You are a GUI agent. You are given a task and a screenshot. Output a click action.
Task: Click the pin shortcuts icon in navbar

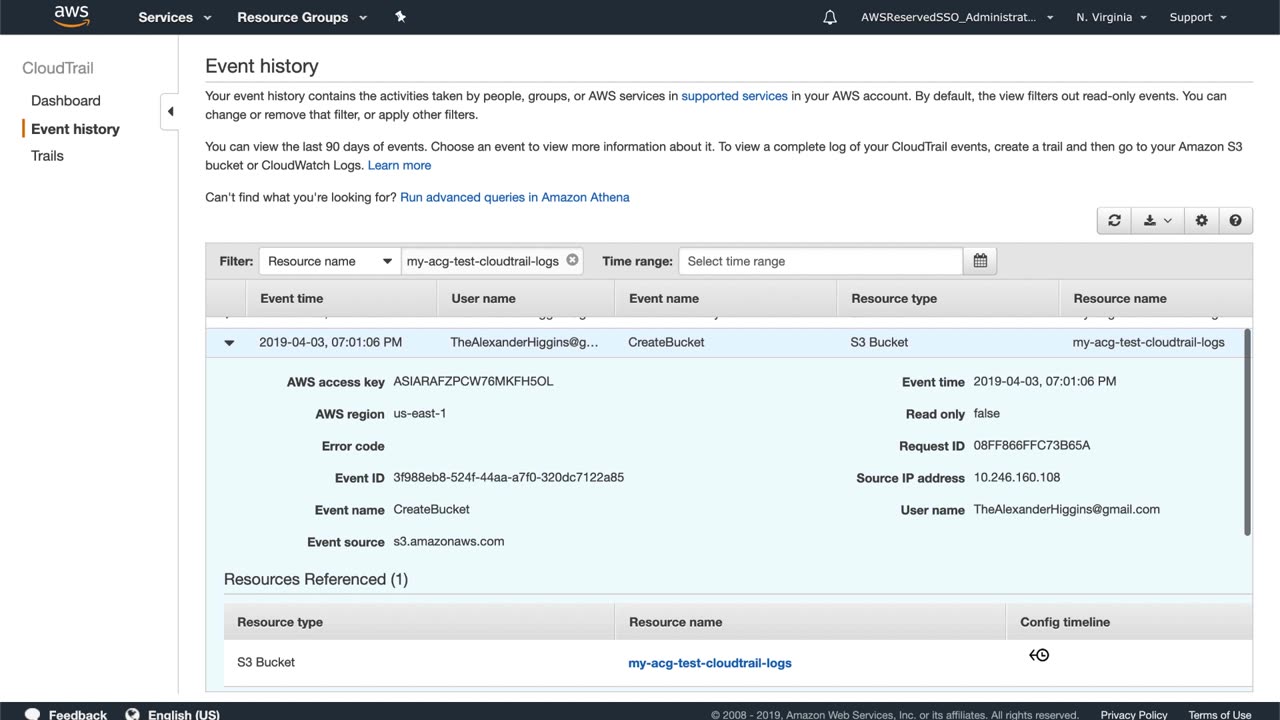coord(400,17)
